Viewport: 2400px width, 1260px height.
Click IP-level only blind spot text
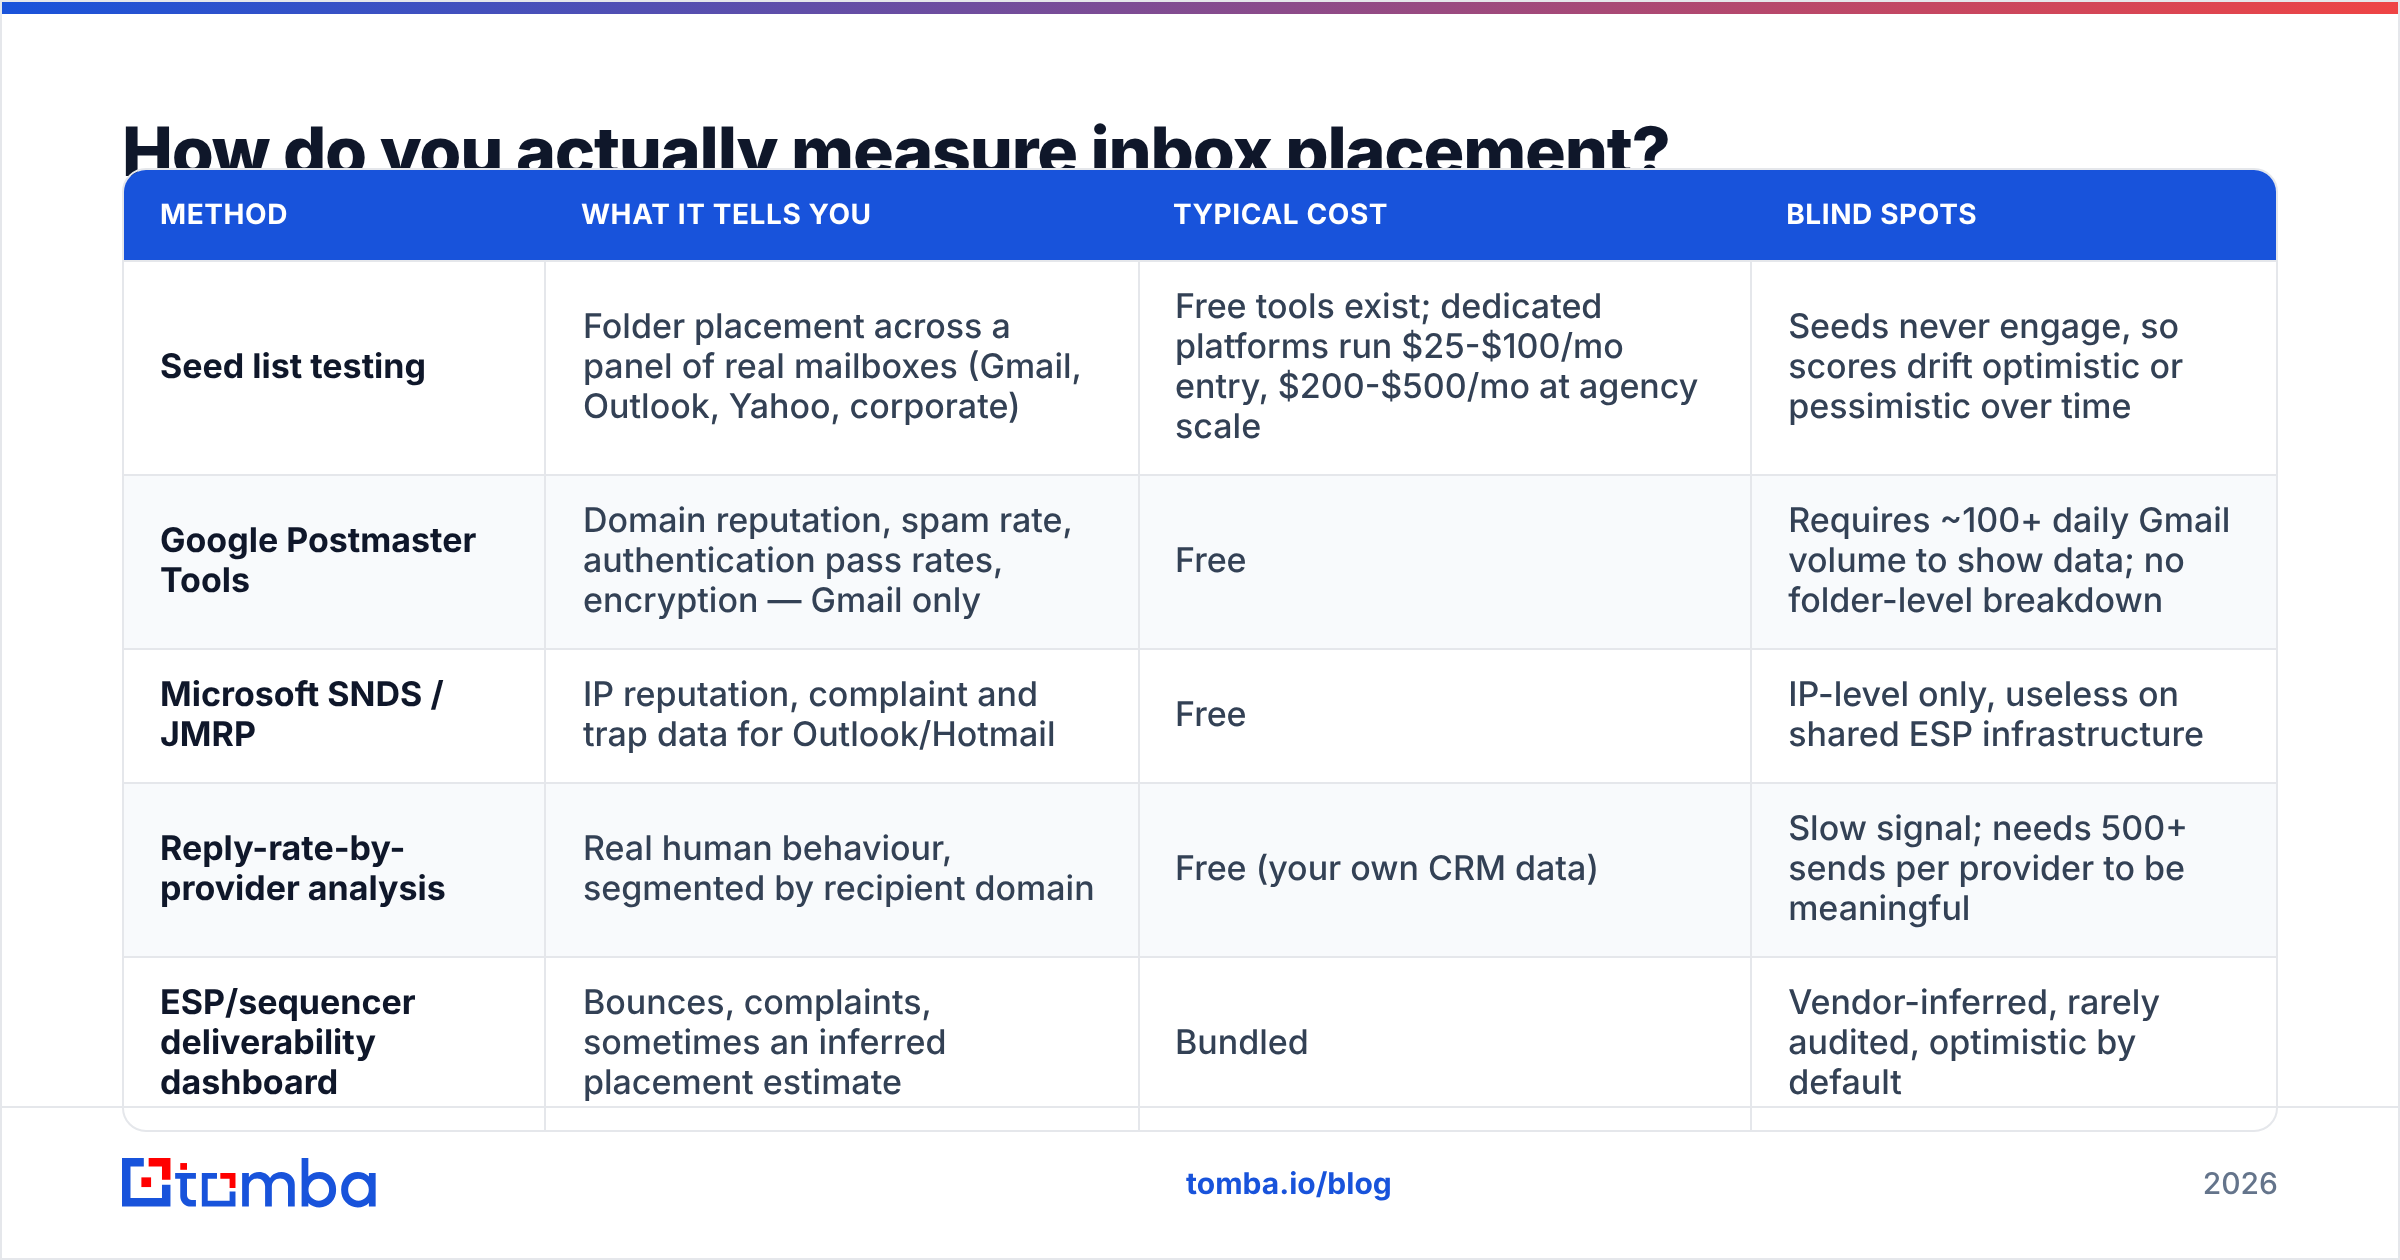(1995, 714)
